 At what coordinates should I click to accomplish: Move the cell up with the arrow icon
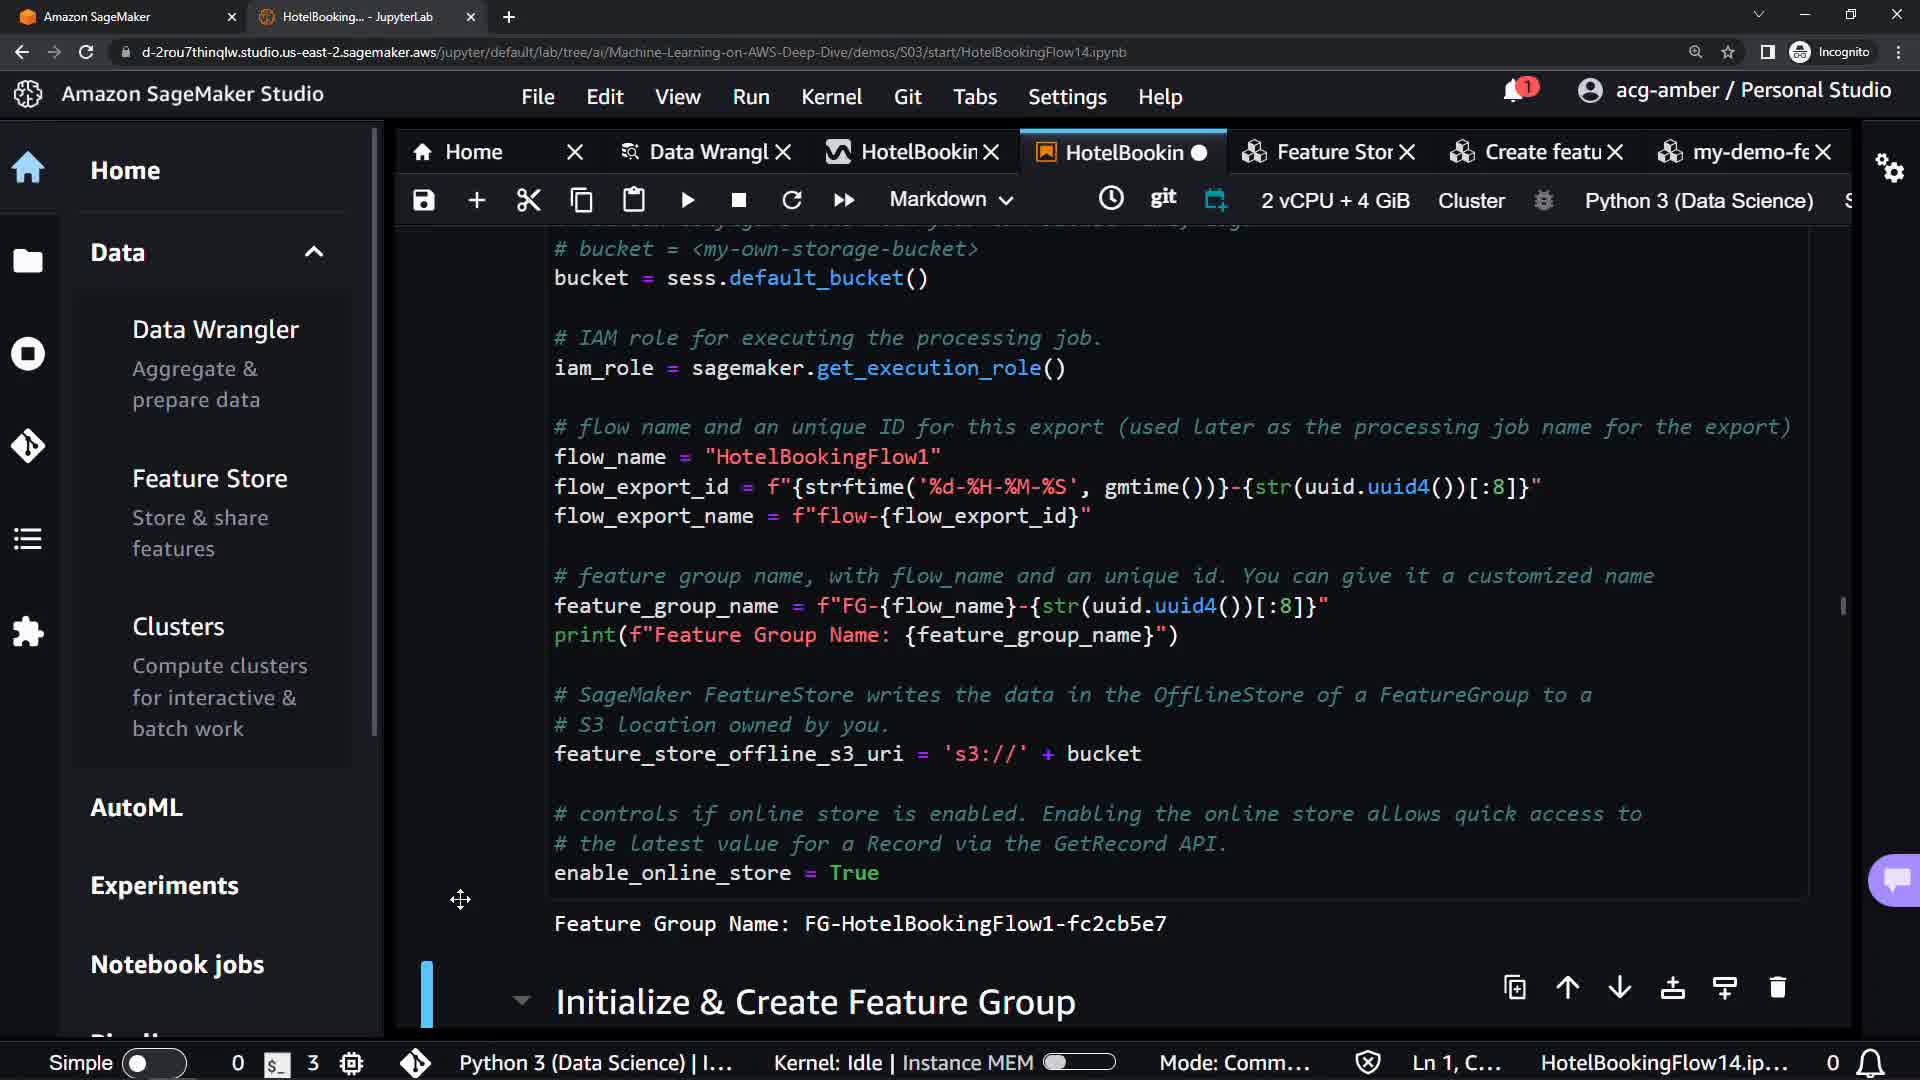pos(1567,988)
